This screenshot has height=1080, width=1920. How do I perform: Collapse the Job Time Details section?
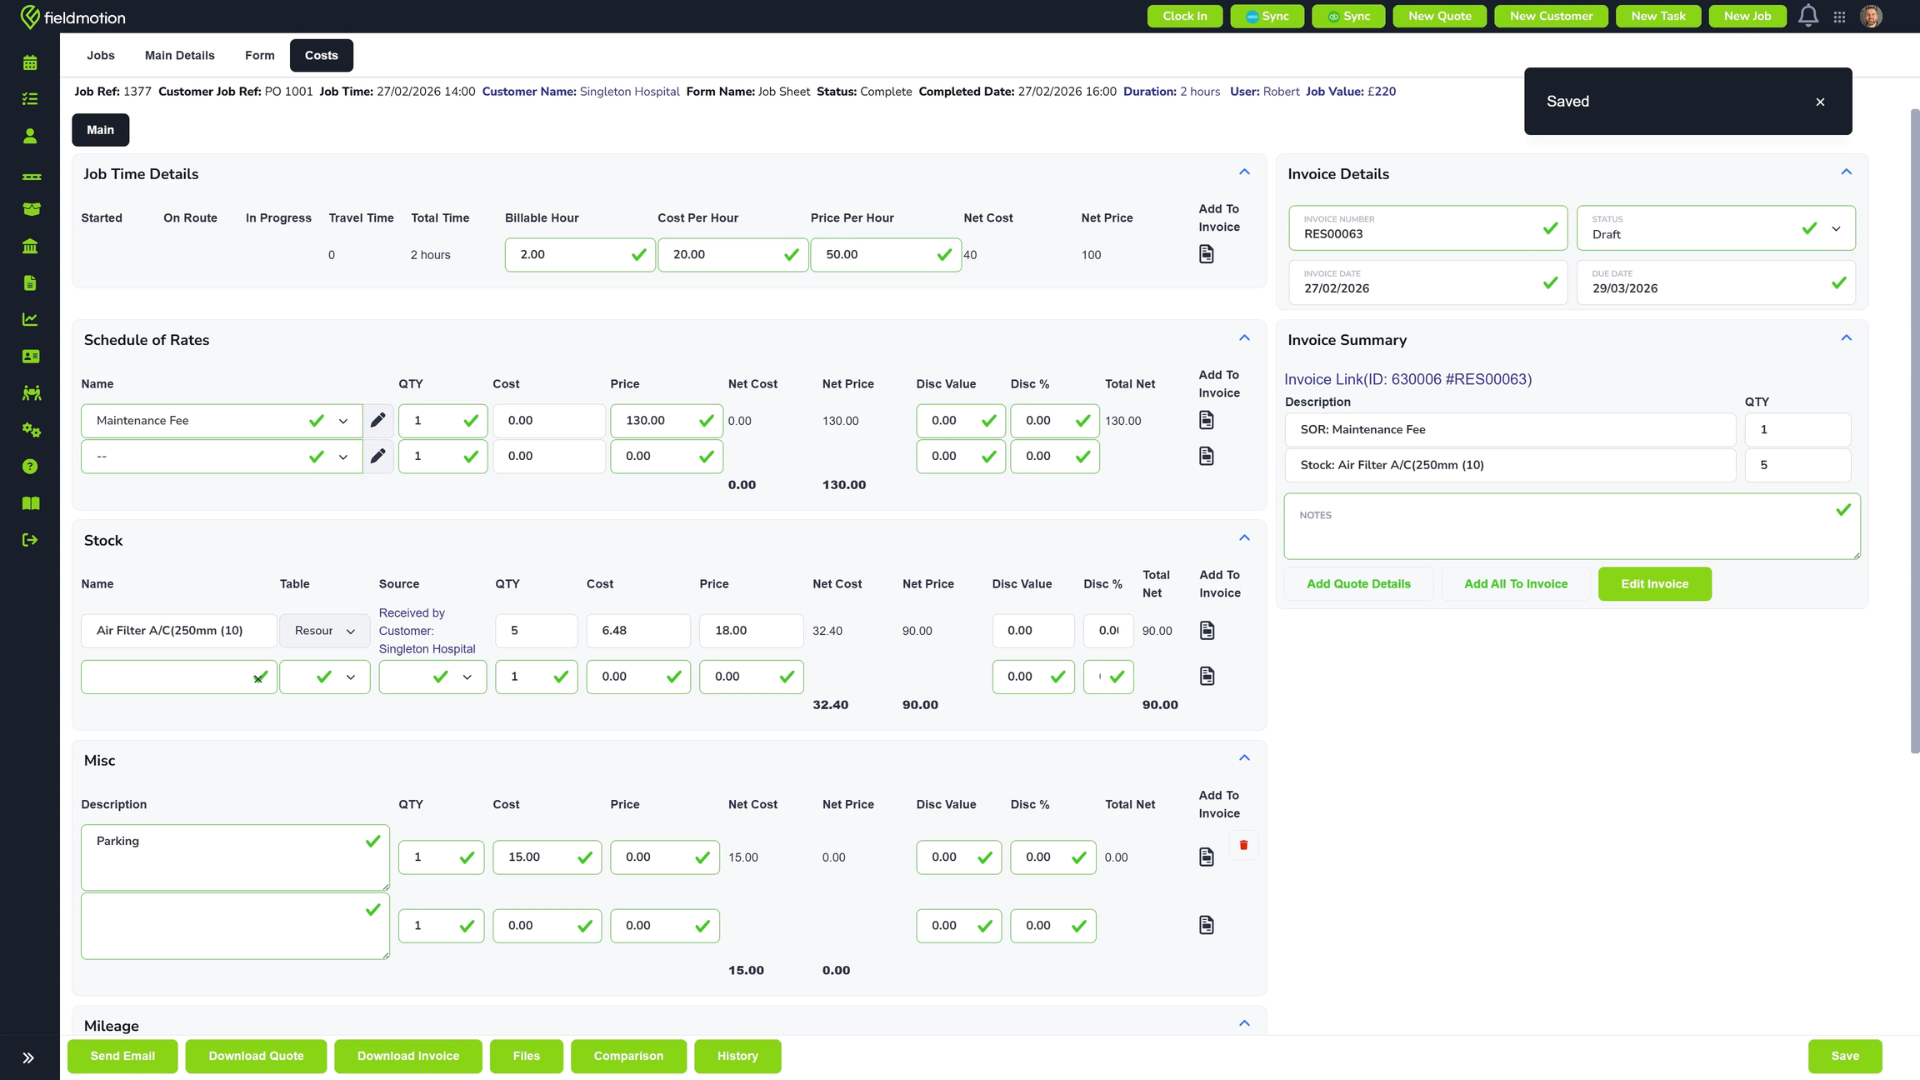[x=1244, y=172]
